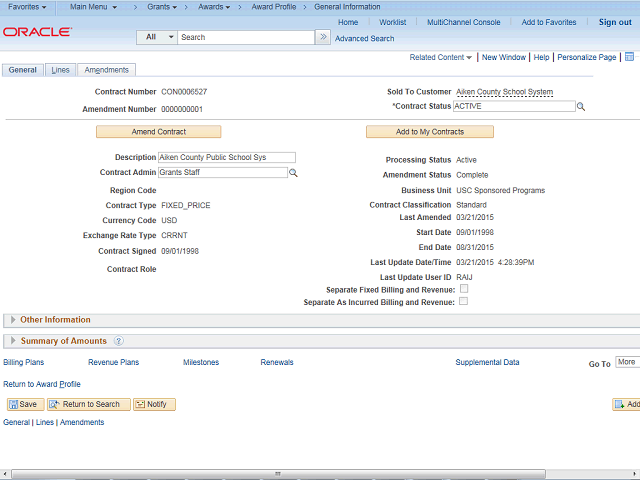Click the bottom Amendments footer link
Image resolution: width=640 pixels, height=480 pixels.
pyautogui.click(x=82, y=422)
